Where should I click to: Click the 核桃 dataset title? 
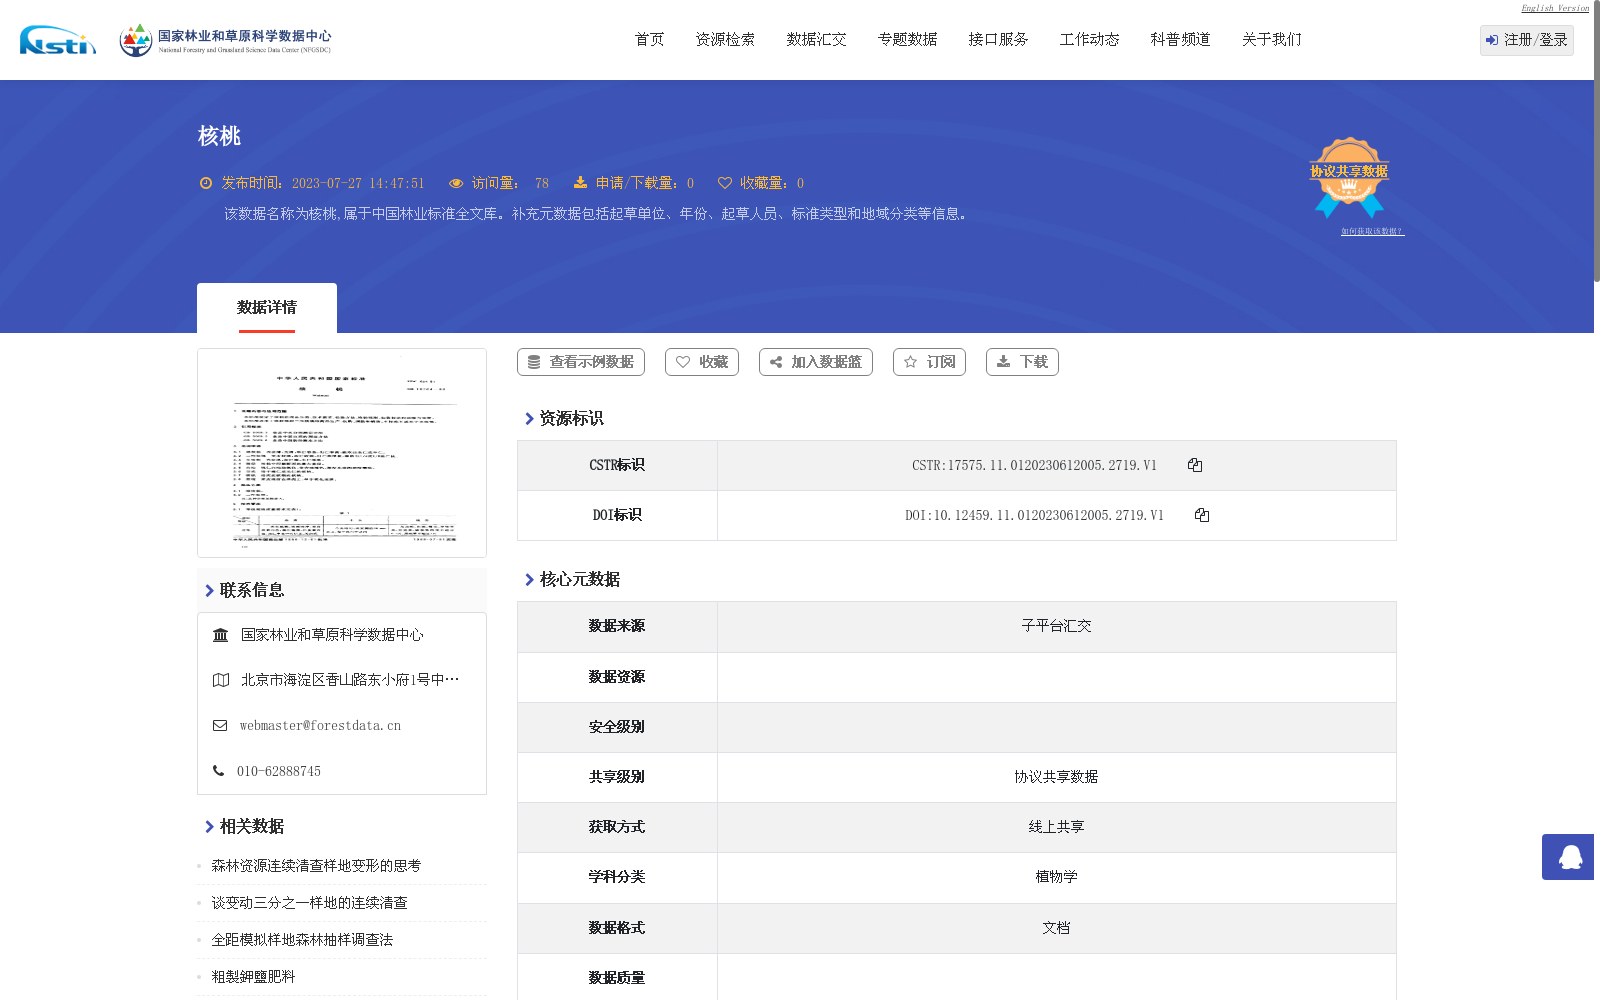coord(219,136)
